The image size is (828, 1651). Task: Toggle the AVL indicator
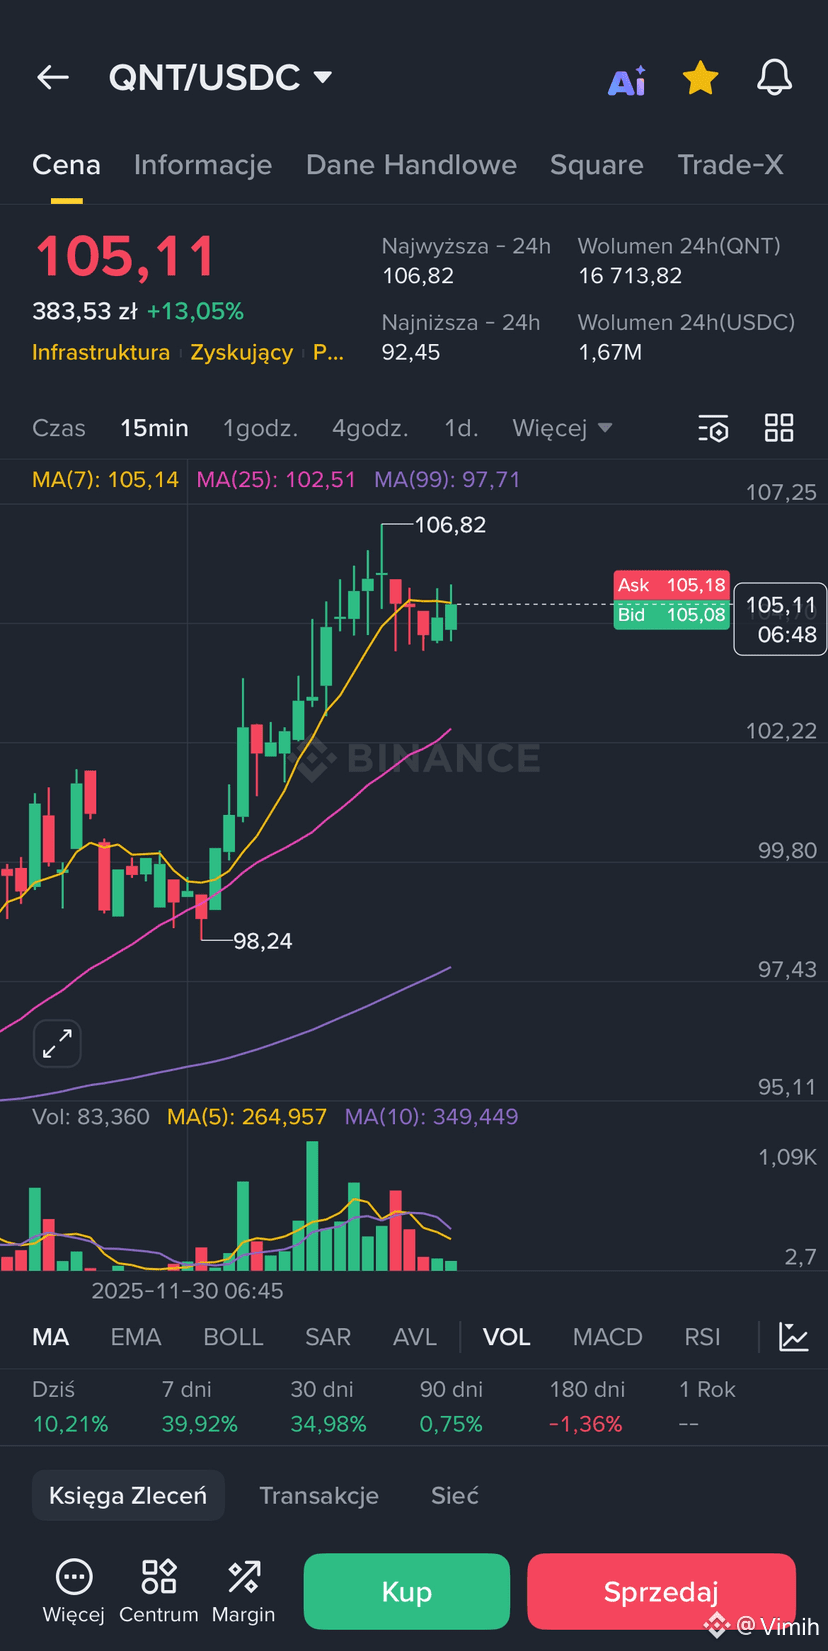point(415,1337)
